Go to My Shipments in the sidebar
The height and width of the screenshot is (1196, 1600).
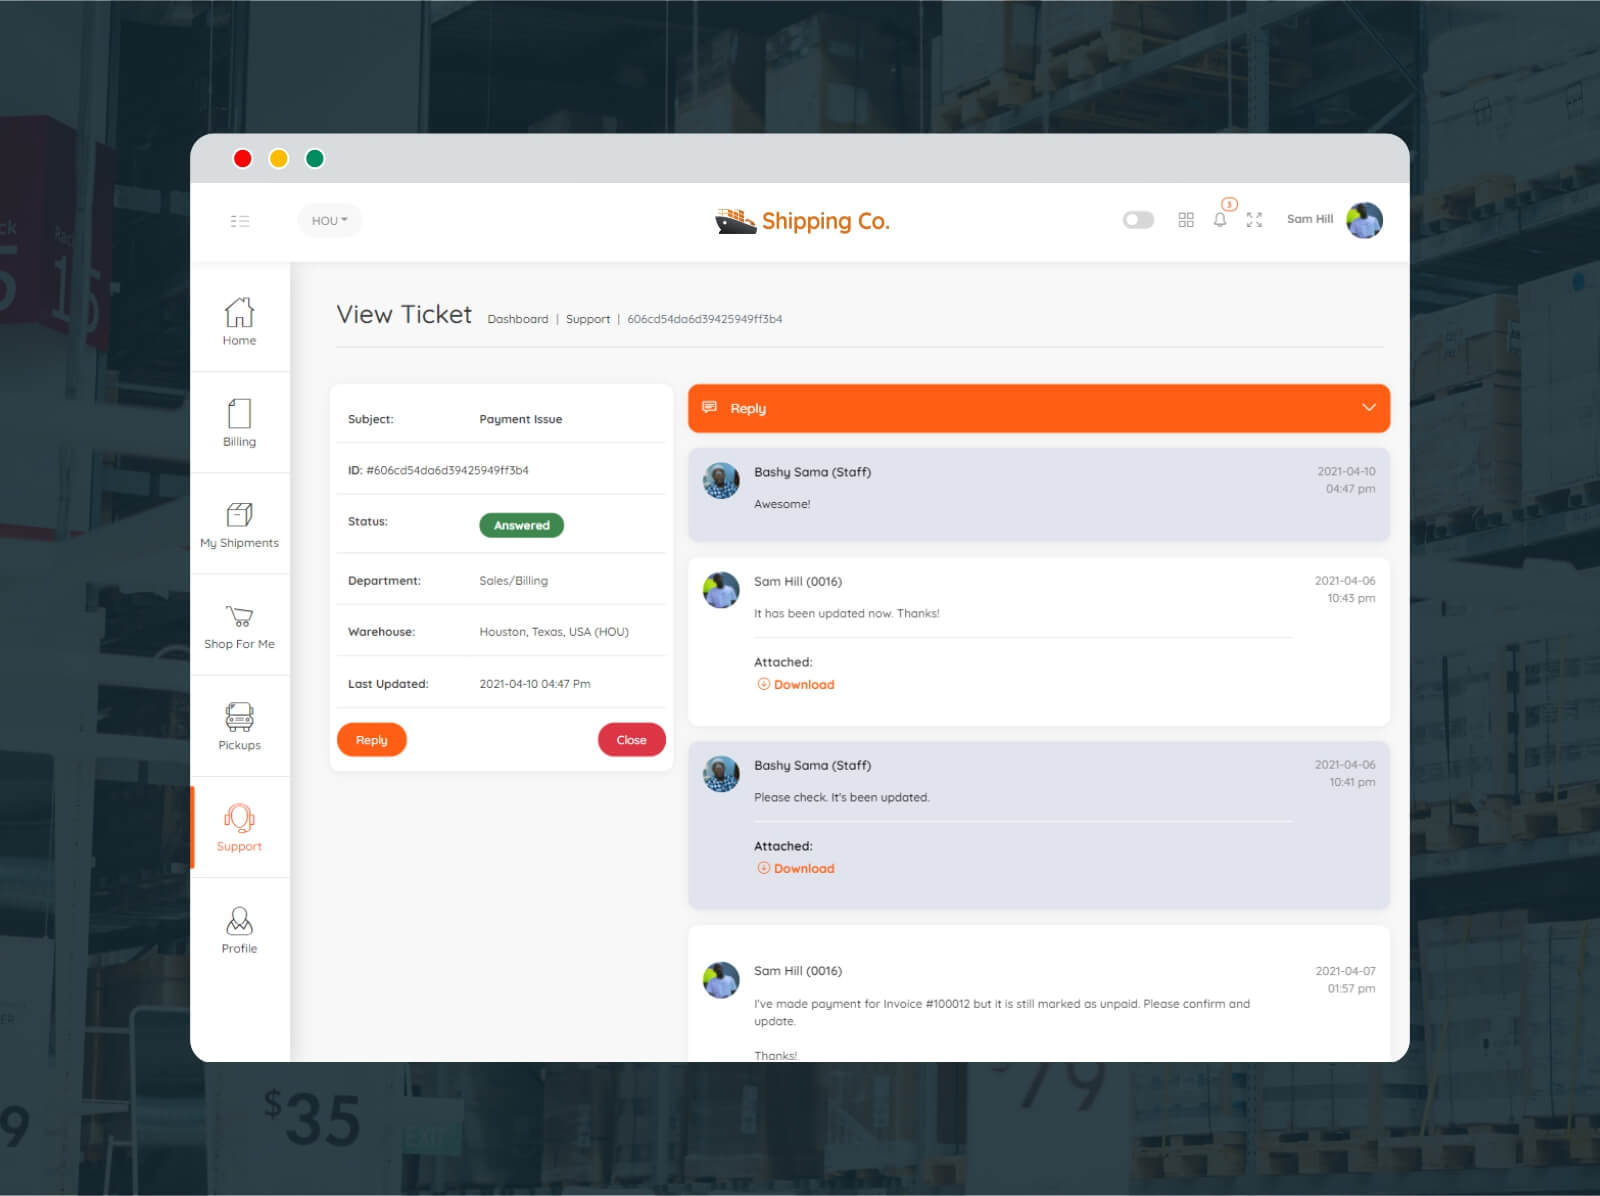coord(239,524)
